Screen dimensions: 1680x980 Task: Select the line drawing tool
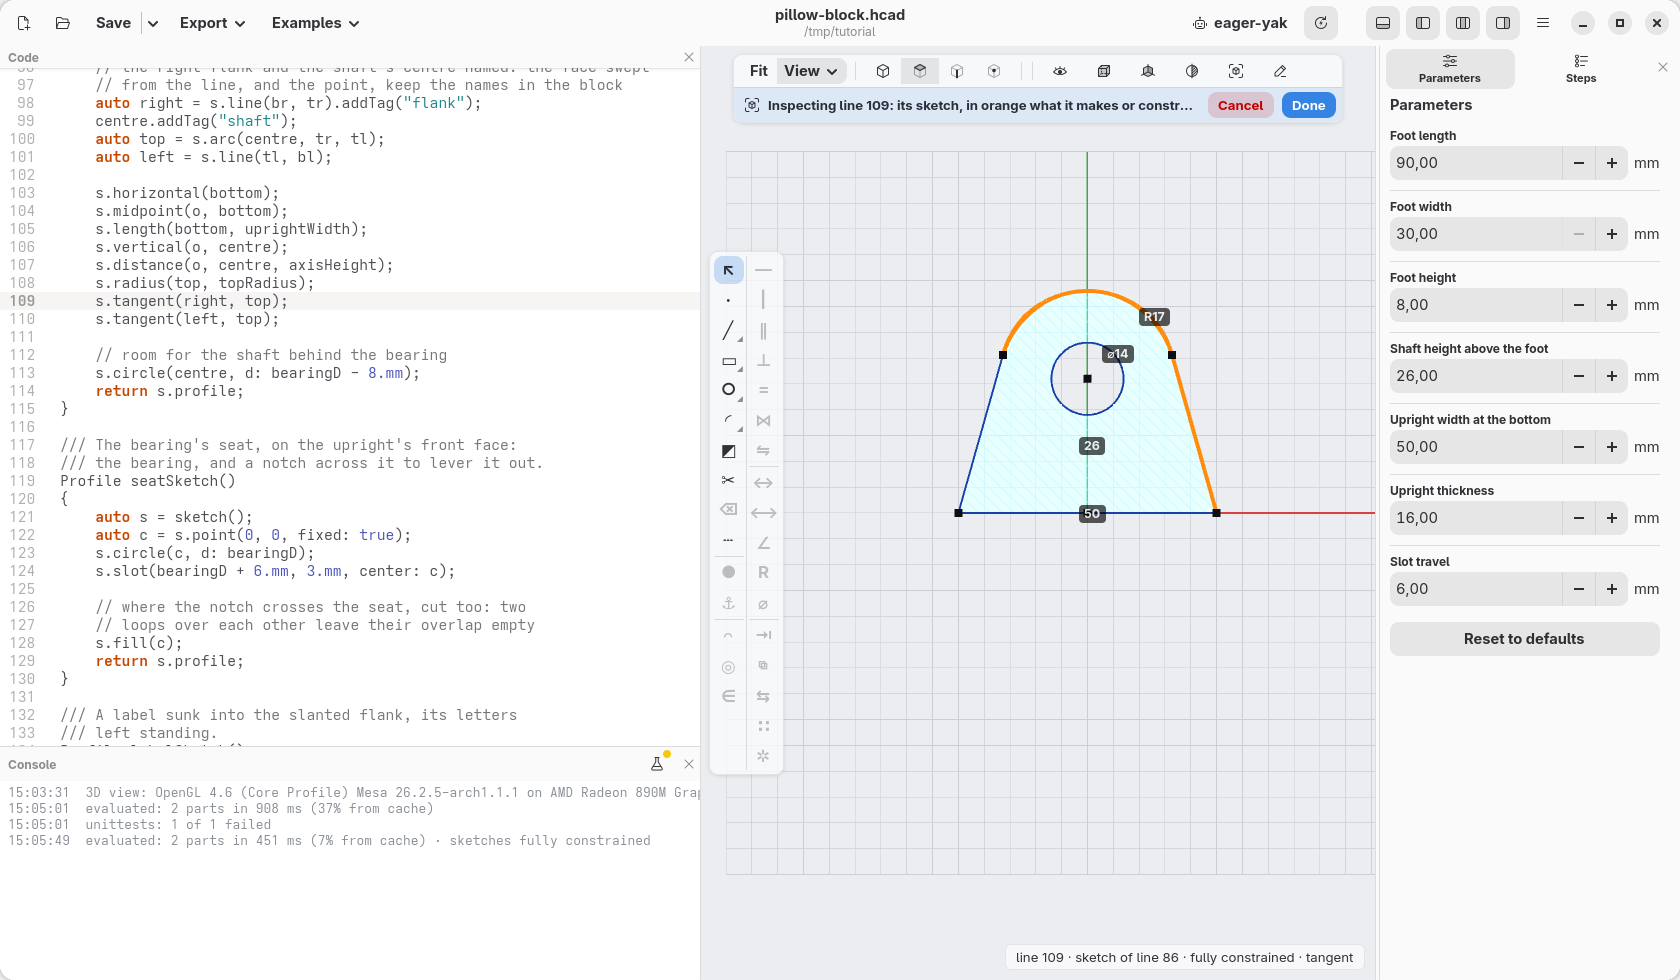pyautogui.click(x=728, y=330)
